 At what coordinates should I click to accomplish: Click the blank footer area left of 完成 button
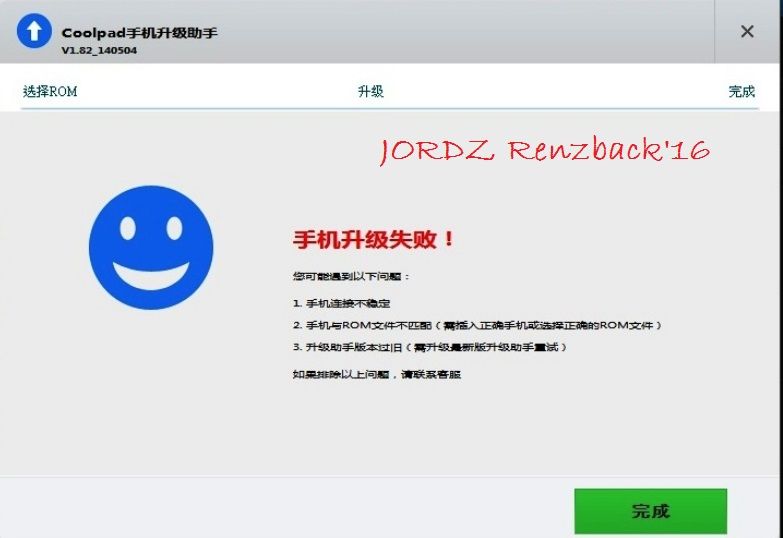tap(300, 510)
